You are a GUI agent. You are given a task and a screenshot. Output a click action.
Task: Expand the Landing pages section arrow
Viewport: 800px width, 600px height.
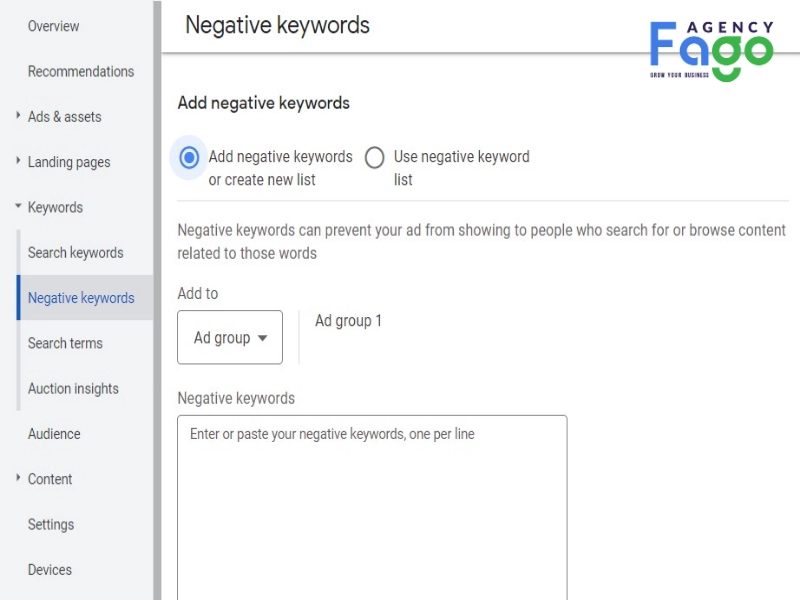pyautogui.click(x=18, y=161)
